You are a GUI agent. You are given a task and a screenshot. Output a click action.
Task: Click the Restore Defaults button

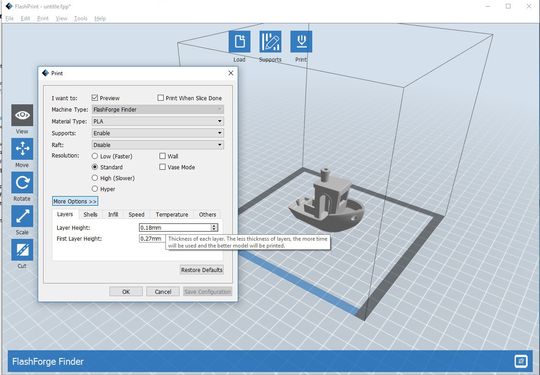tap(202, 270)
